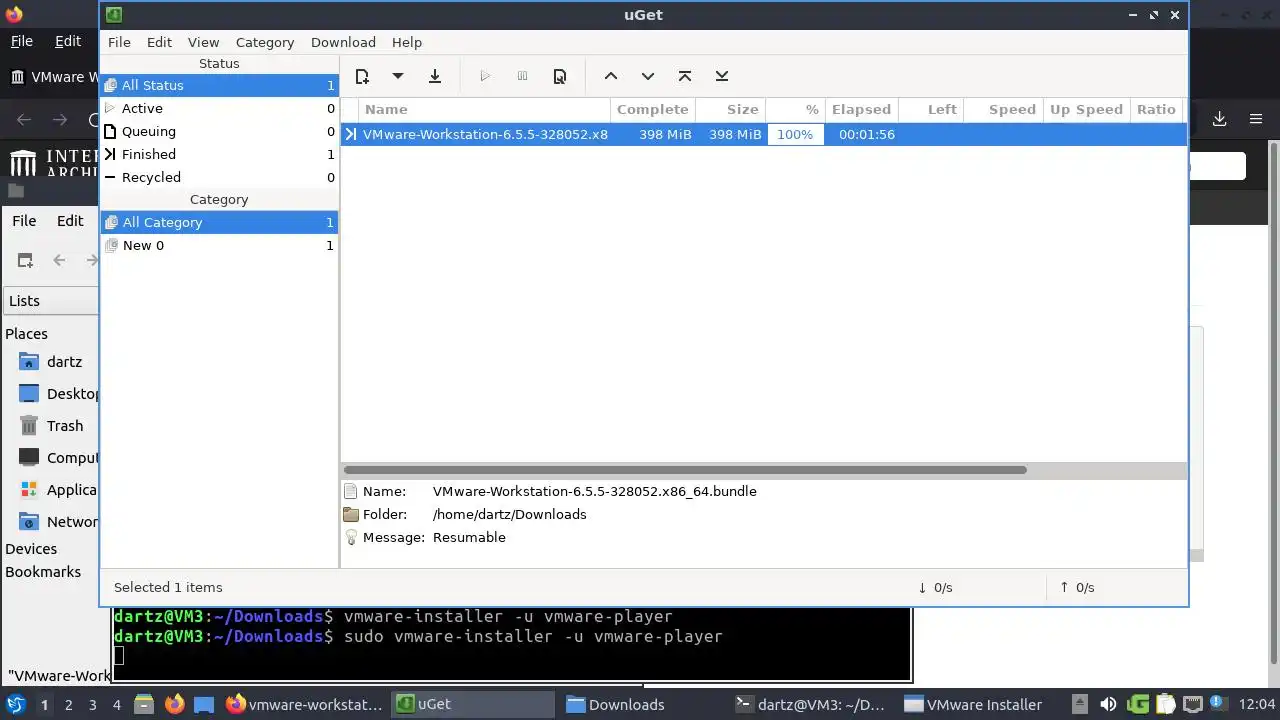Open uGet View menu

point(203,42)
